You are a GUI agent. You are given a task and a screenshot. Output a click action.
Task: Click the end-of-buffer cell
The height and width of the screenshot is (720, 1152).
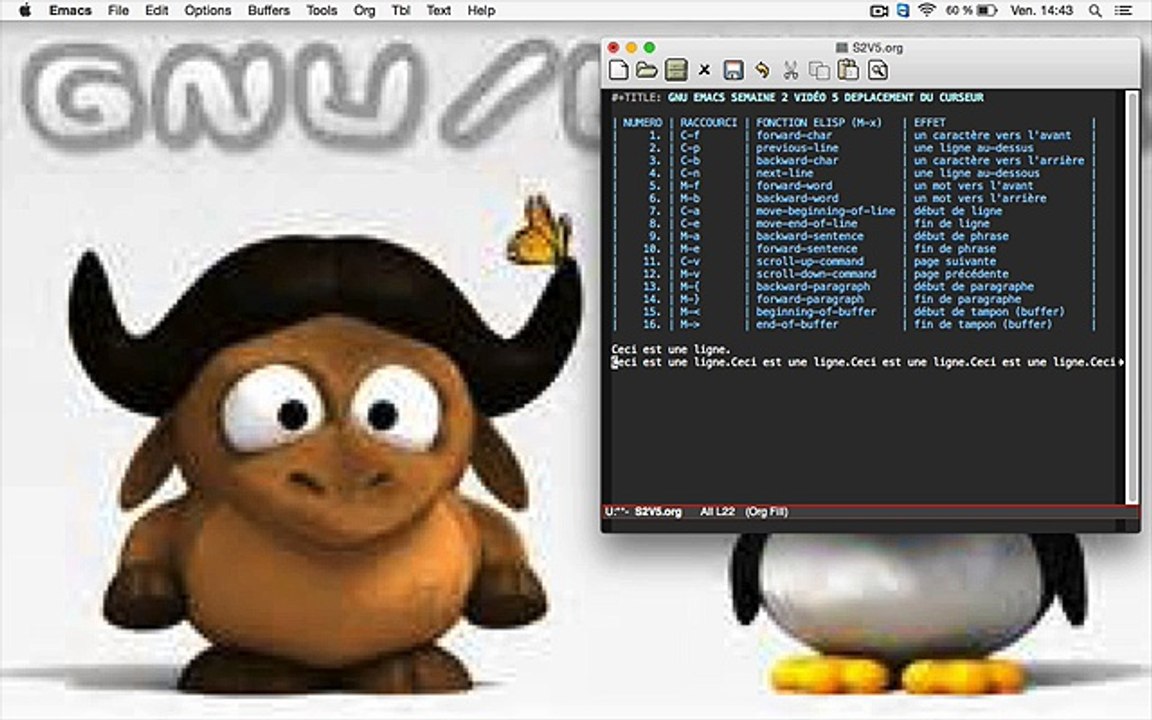[x=797, y=324]
